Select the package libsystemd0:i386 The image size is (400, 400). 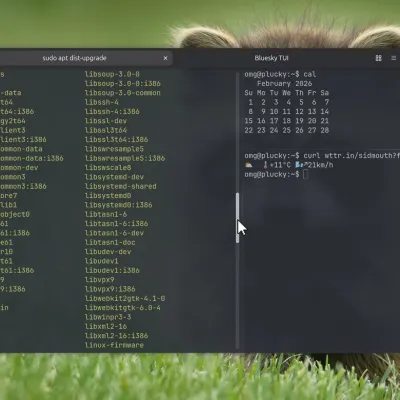click(118, 205)
